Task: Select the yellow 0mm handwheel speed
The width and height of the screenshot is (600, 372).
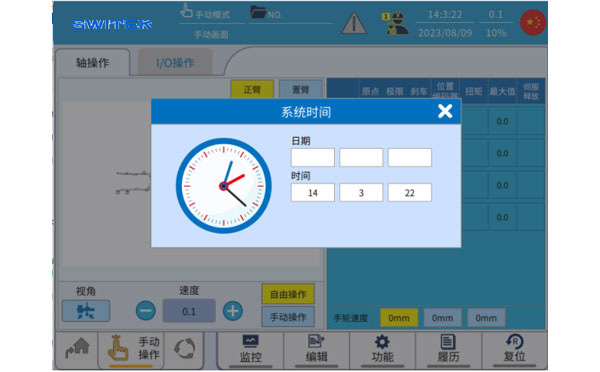Action: [399, 318]
